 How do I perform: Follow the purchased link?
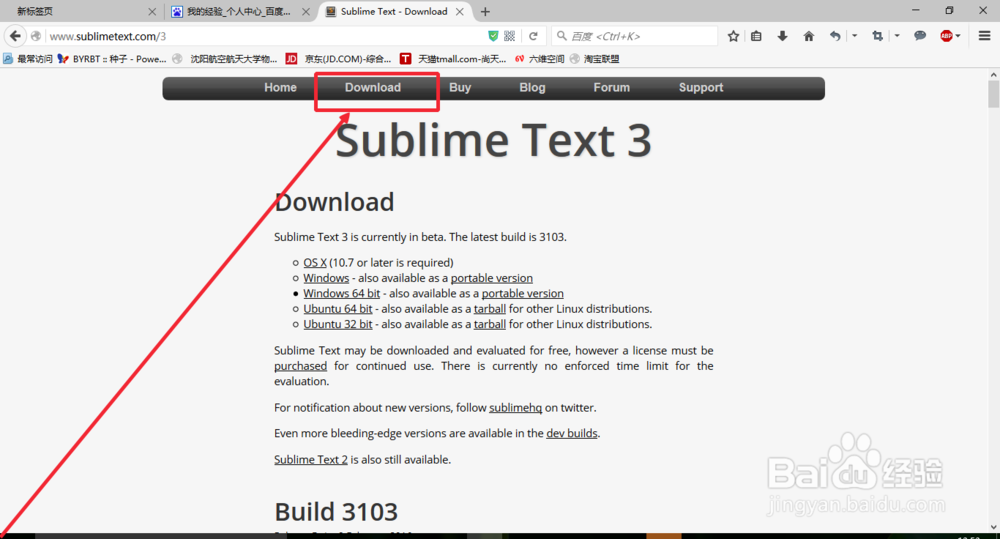300,366
